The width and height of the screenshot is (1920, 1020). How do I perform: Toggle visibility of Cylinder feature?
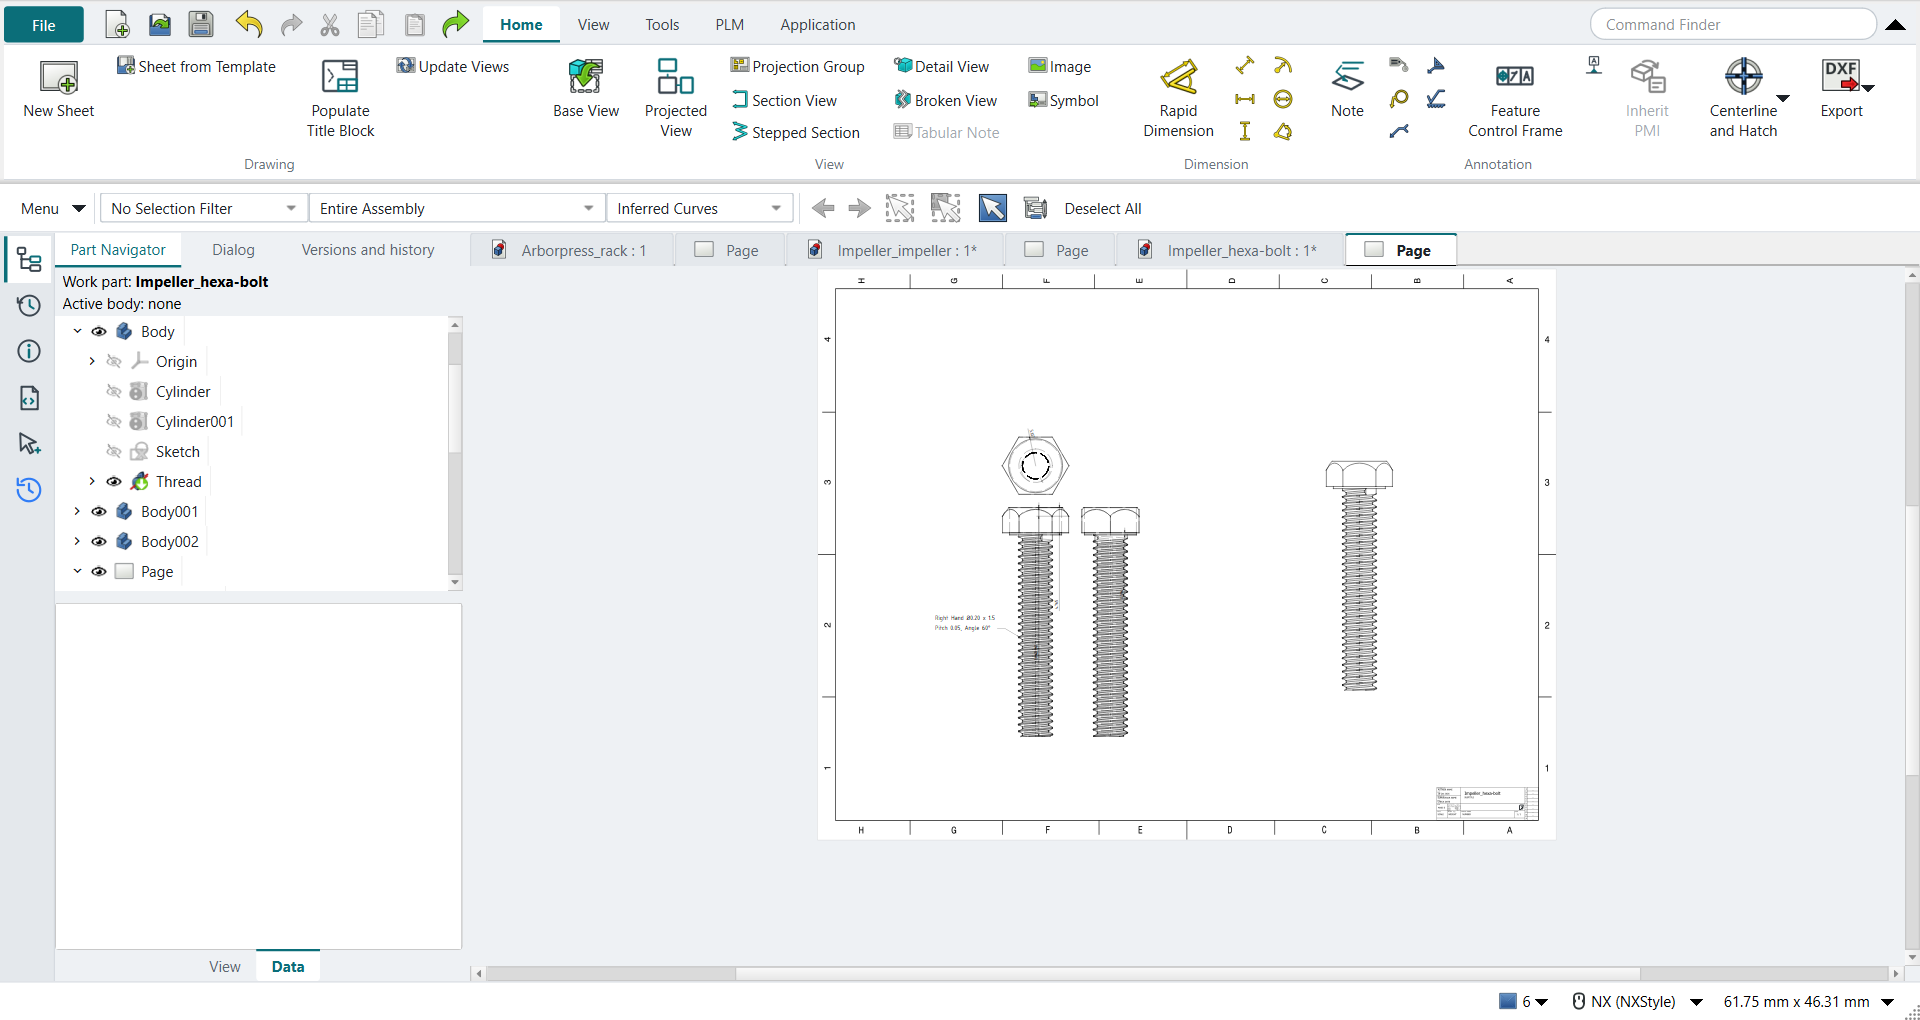(114, 392)
